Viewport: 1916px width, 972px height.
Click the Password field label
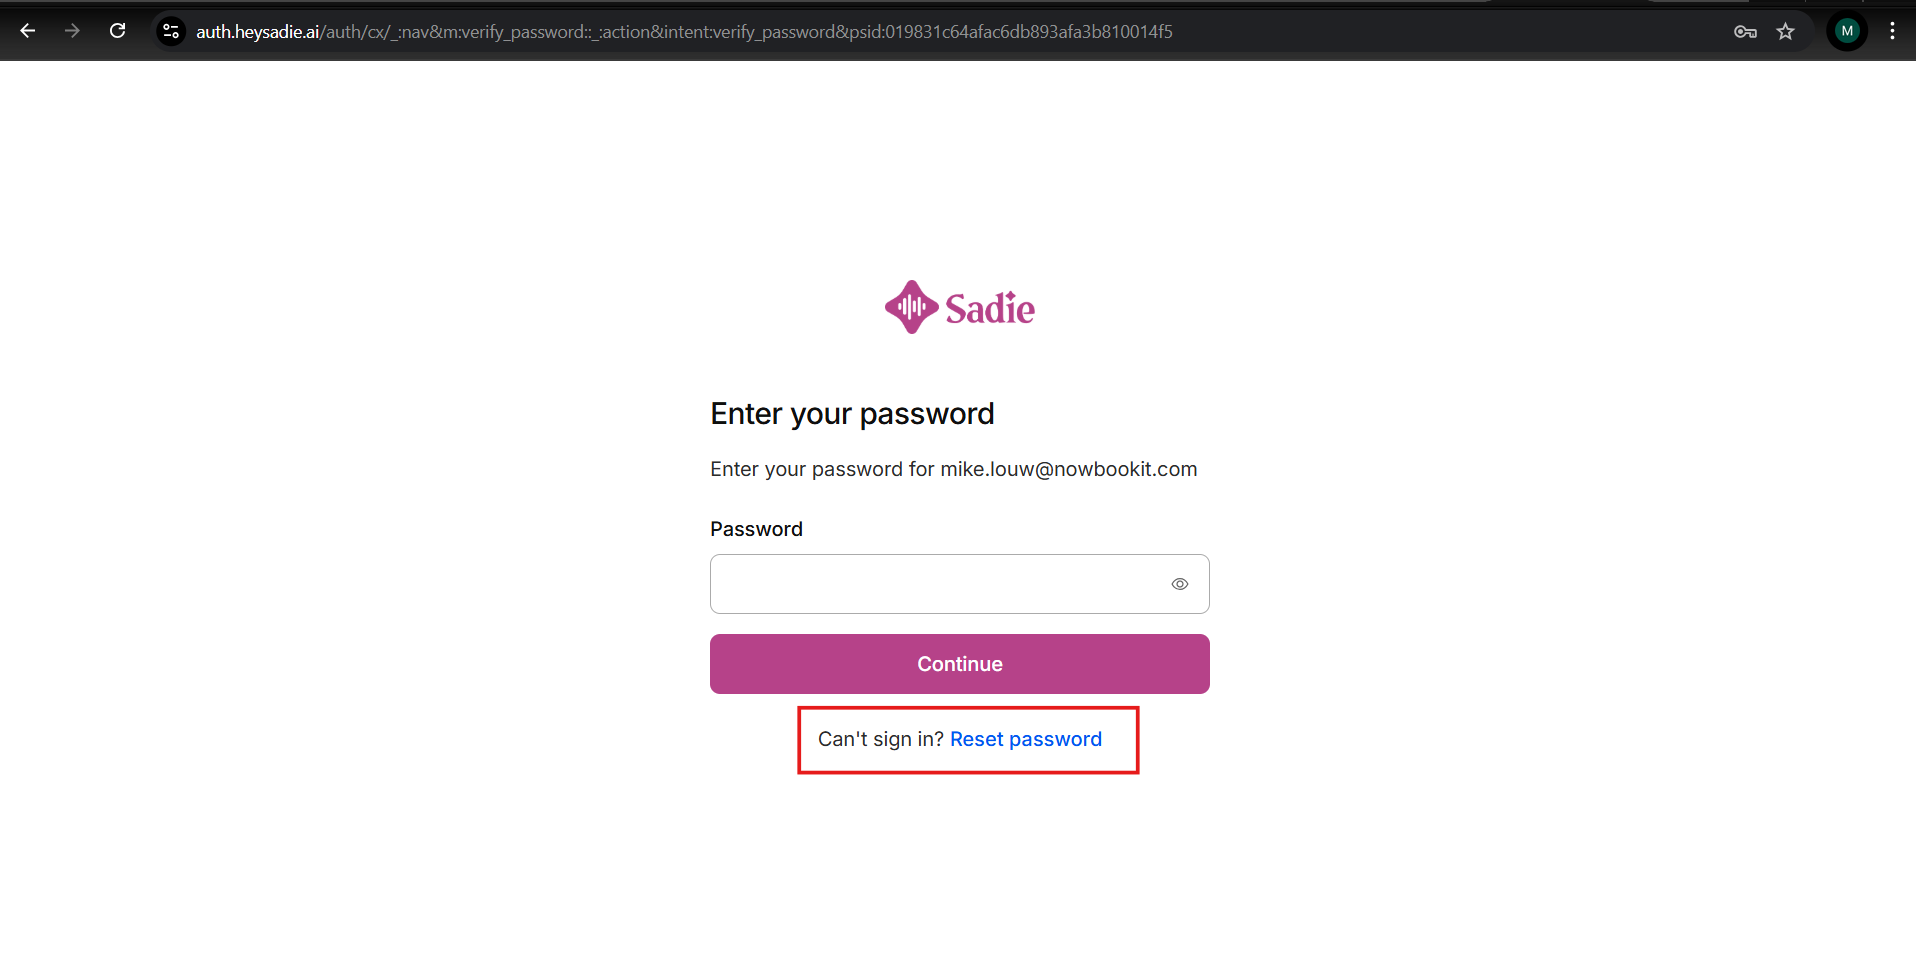pos(756,529)
